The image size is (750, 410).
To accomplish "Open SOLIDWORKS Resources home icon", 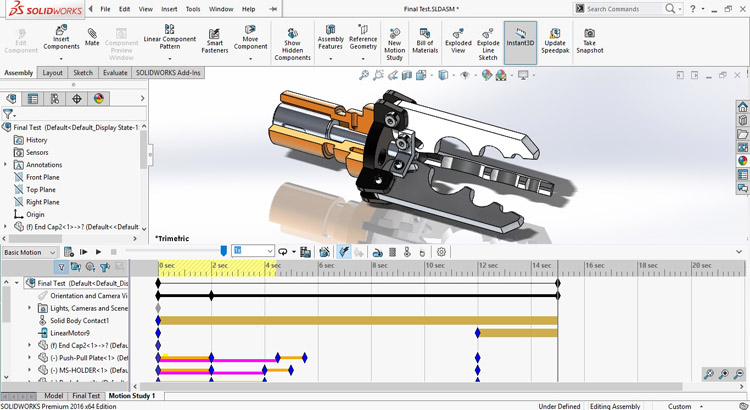I will (x=742, y=106).
